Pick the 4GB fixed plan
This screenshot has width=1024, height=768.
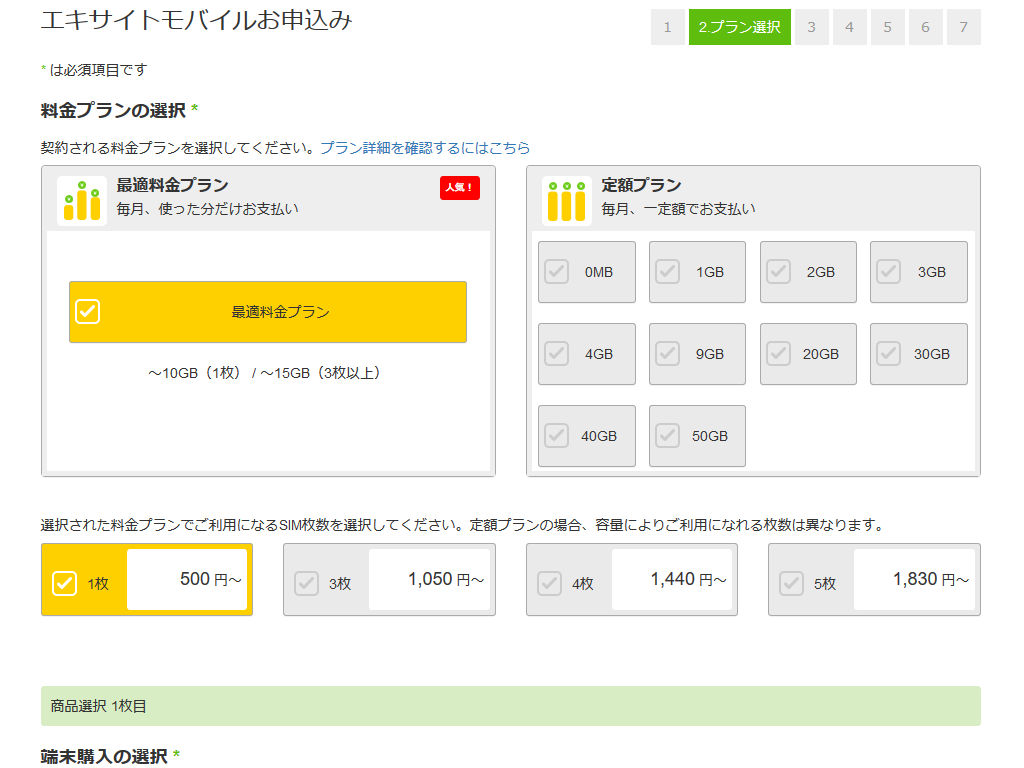coord(586,354)
